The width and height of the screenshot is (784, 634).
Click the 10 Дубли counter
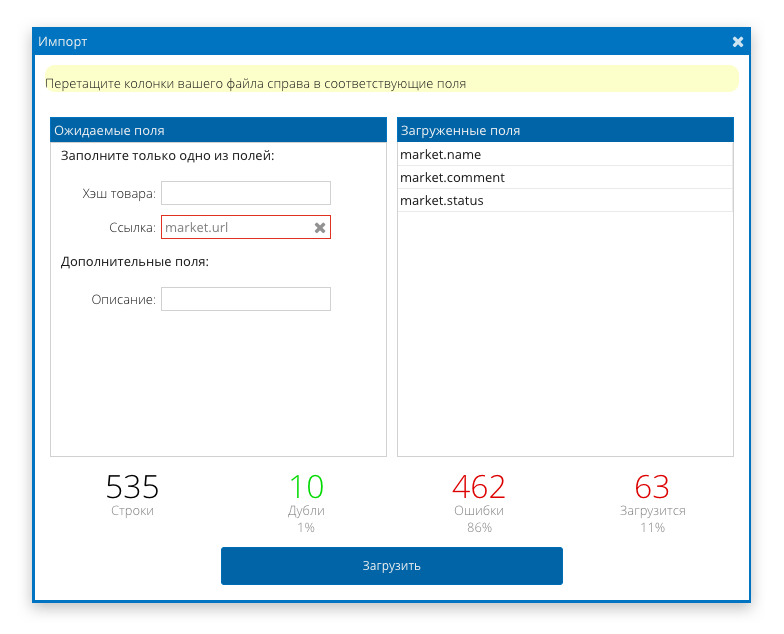coord(306,503)
